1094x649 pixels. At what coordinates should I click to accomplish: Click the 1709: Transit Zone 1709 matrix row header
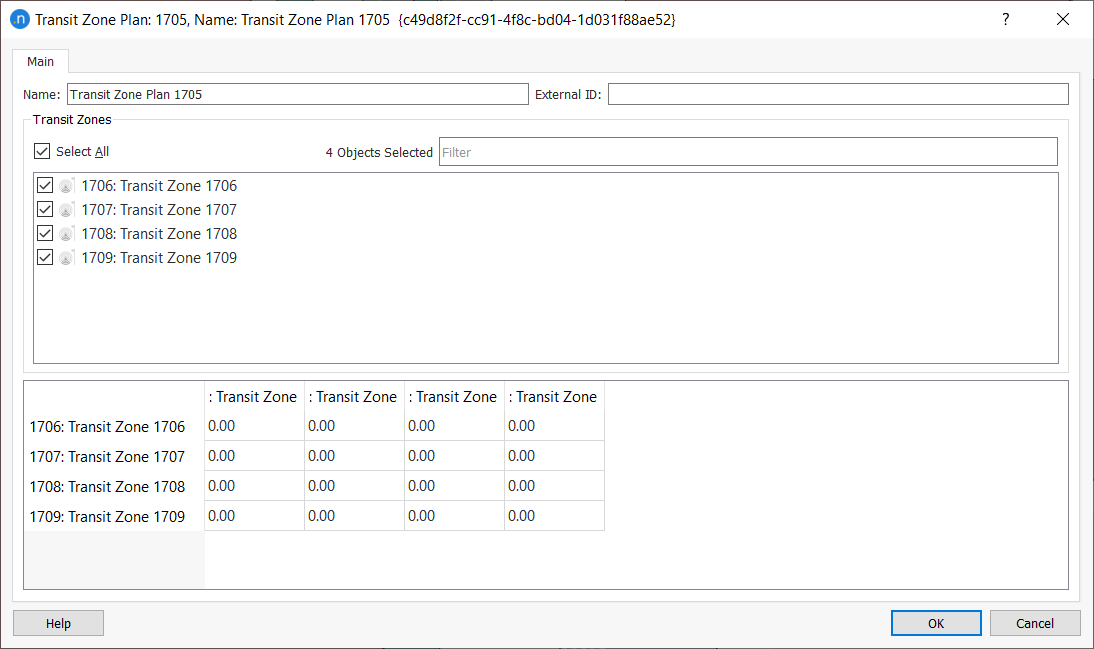coord(108,517)
